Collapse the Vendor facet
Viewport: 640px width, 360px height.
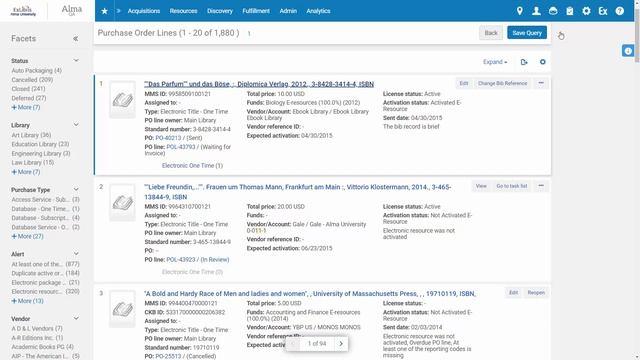[x=76, y=318]
